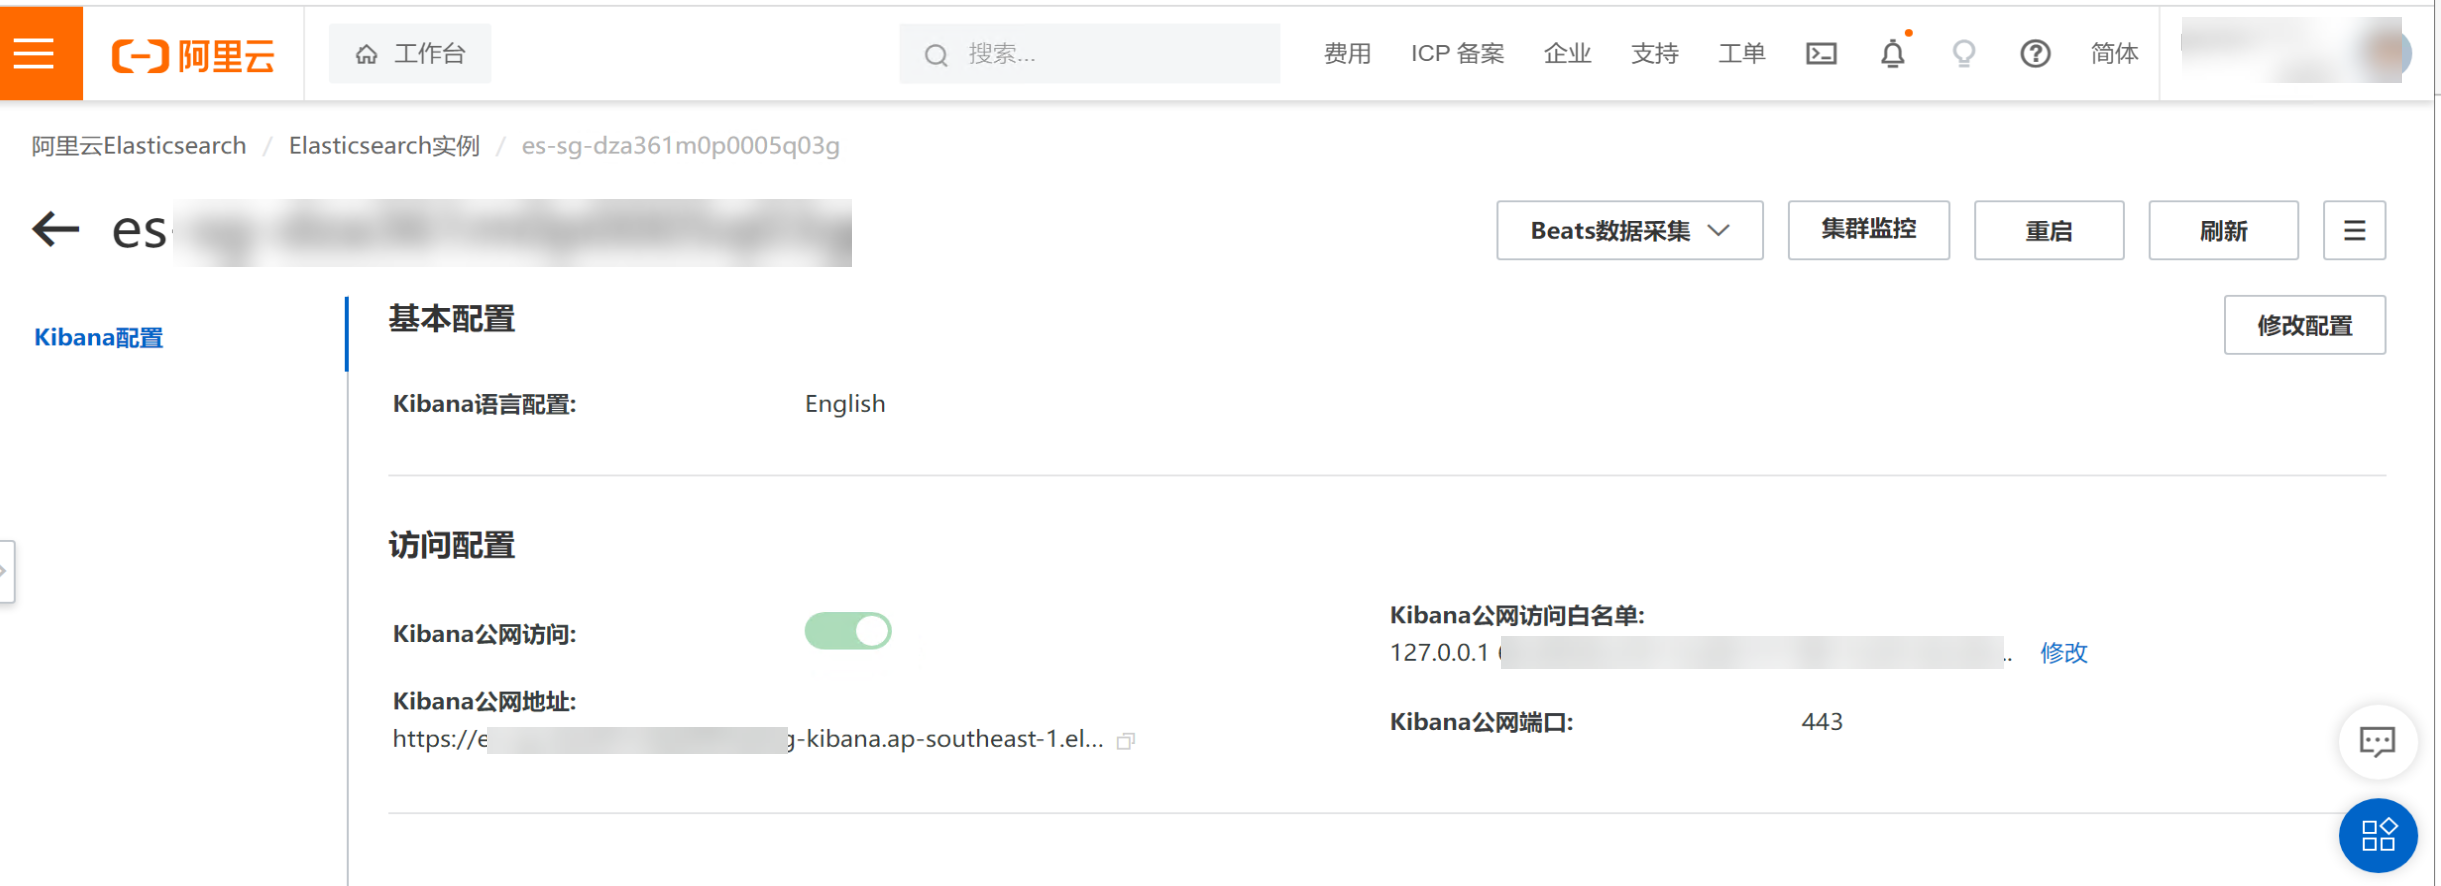Open the help question mark icon
The height and width of the screenshot is (886, 2441).
(2035, 54)
